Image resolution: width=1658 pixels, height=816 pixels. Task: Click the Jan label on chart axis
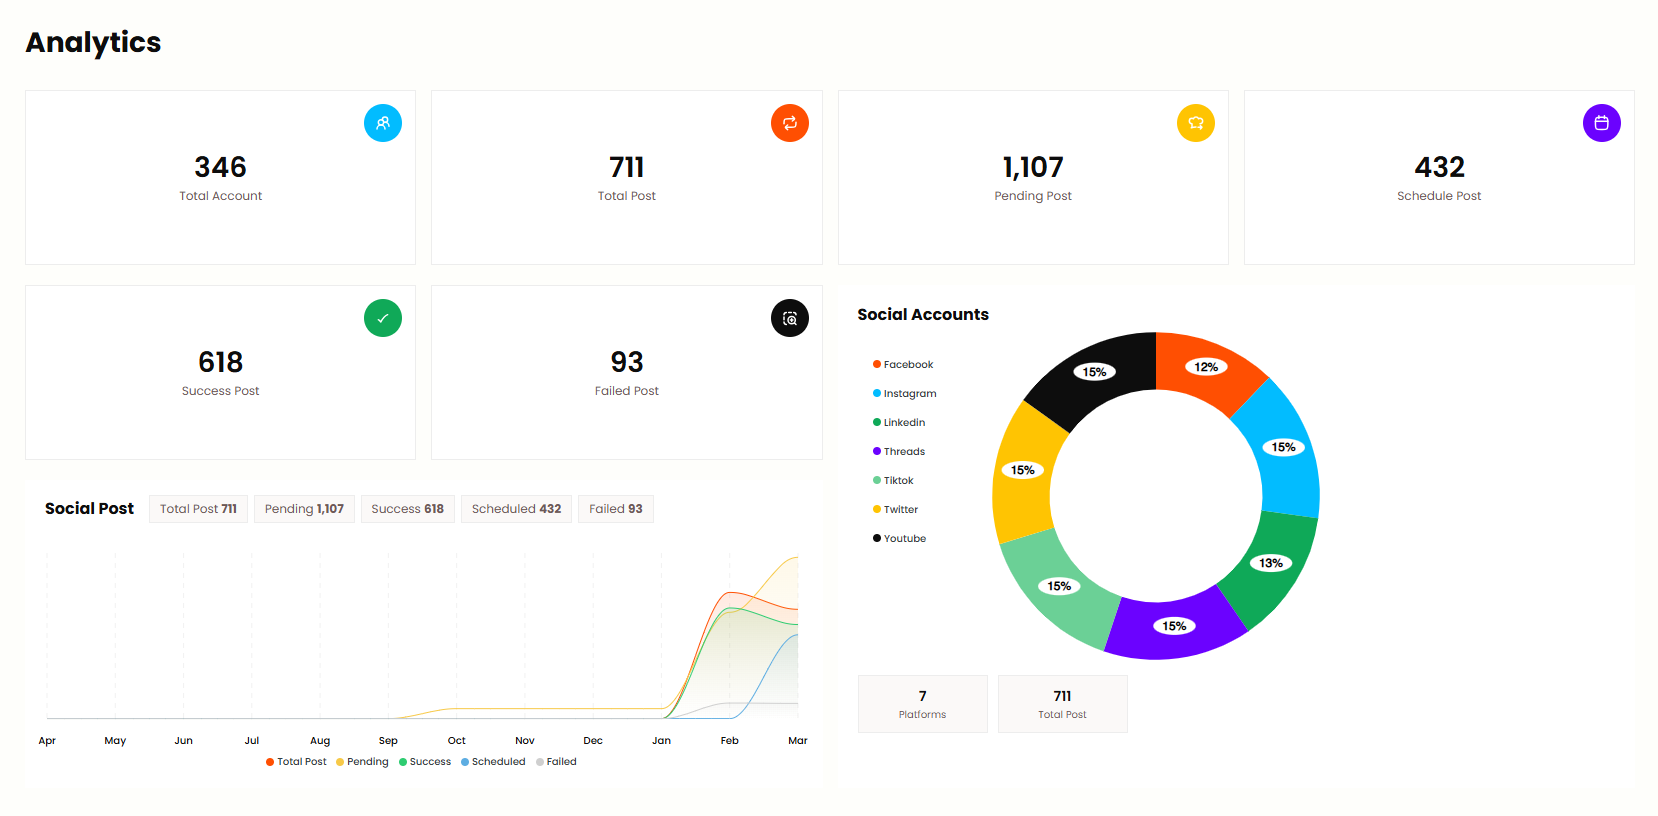point(661,741)
